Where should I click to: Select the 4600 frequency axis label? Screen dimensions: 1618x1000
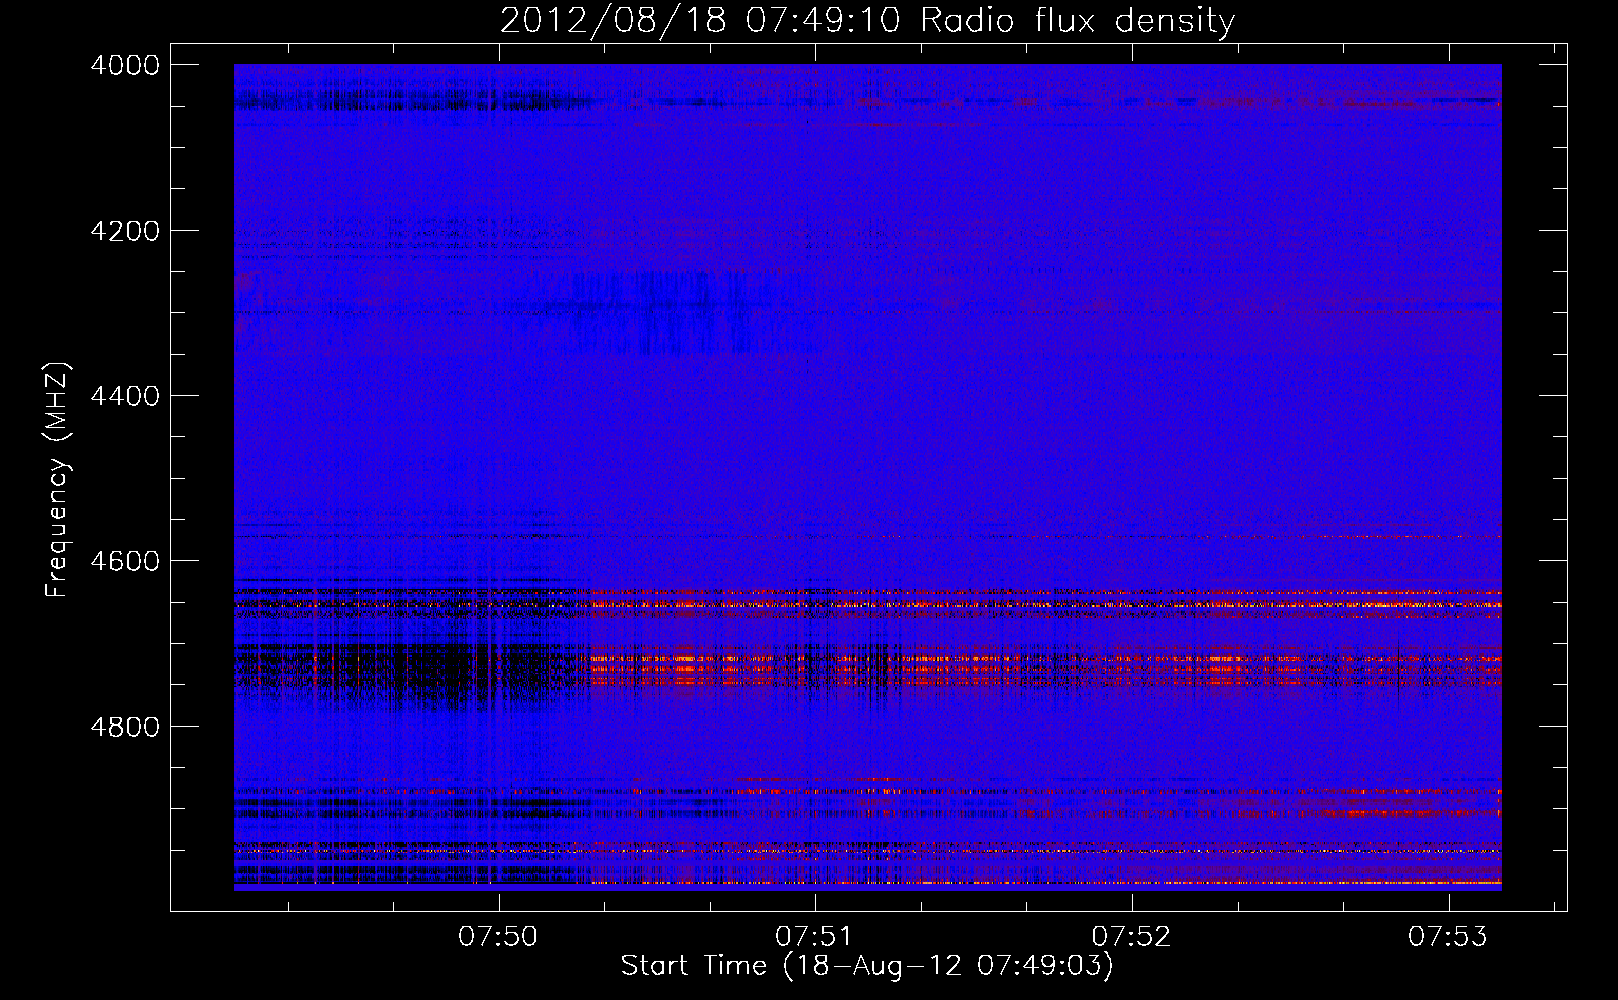pyautogui.click(x=125, y=561)
